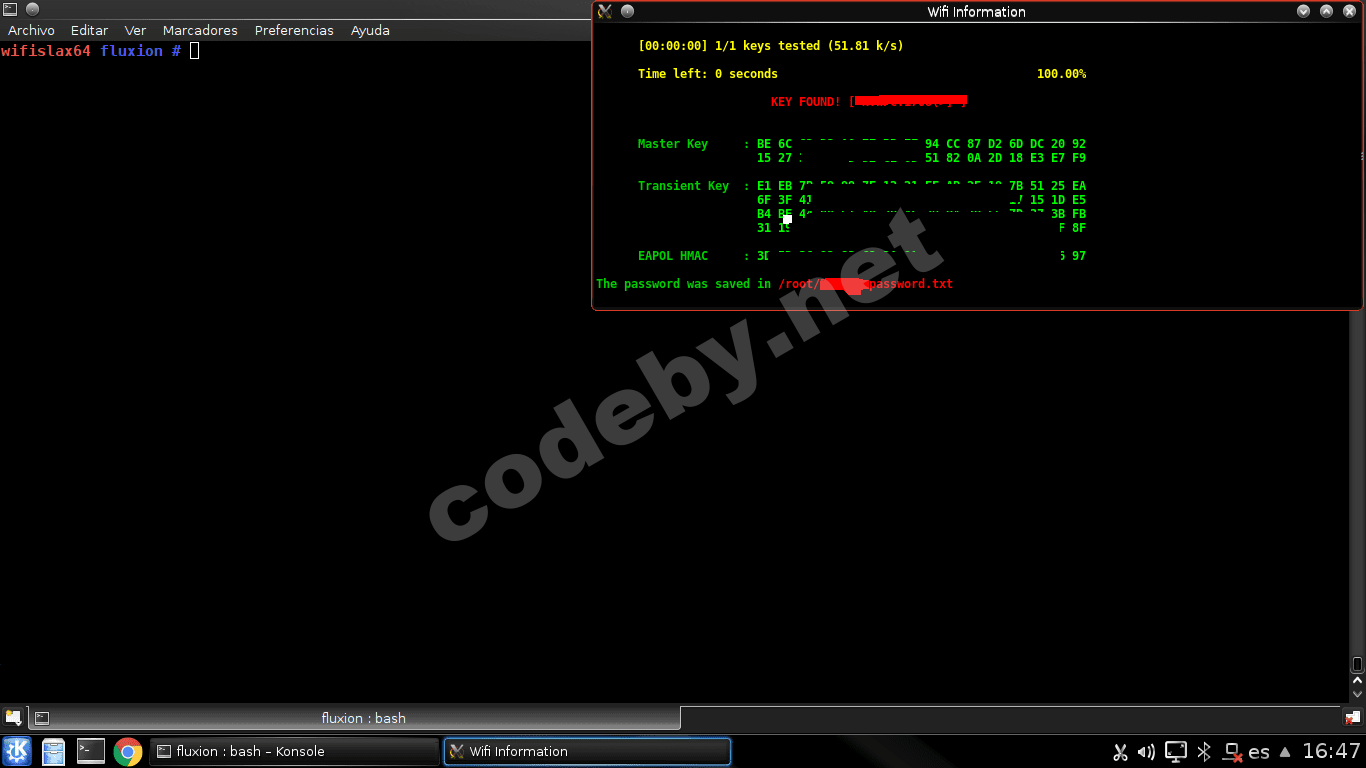Open the Marcadores menu in Konsole
Image resolution: width=1366 pixels, height=768 pixels.
click(x=200, y=30)
